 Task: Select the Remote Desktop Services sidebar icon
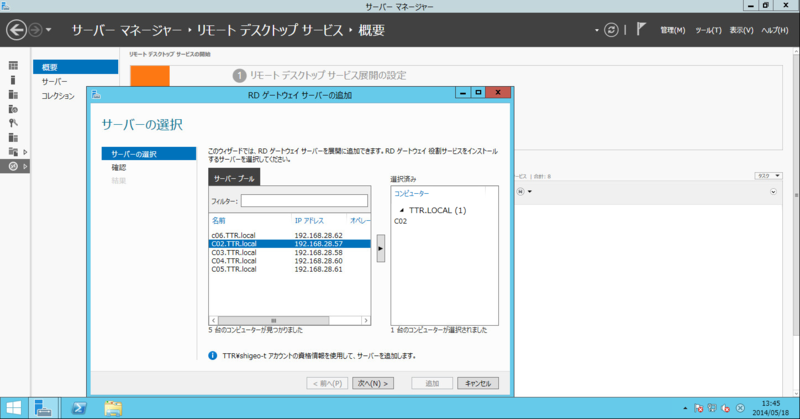[13, 166]
